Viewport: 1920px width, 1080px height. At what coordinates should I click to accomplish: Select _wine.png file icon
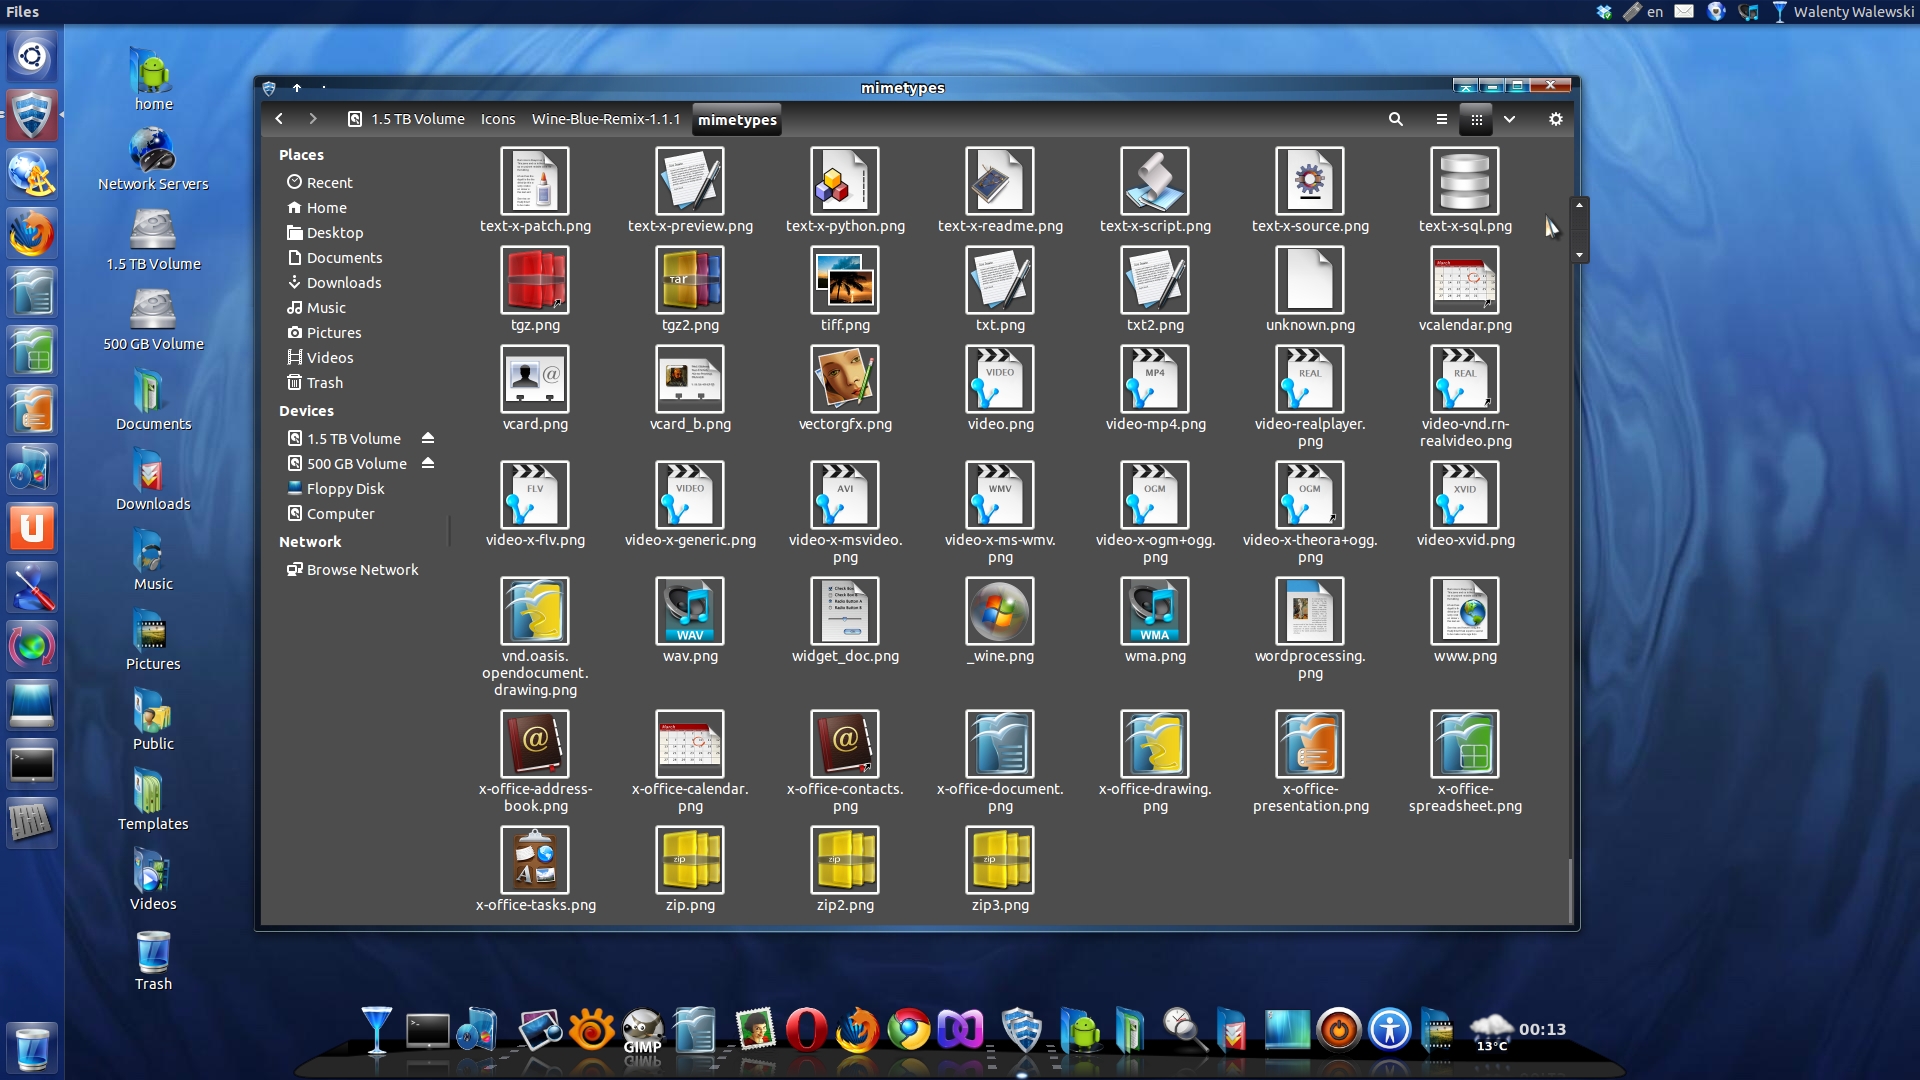pos(1000,611)
